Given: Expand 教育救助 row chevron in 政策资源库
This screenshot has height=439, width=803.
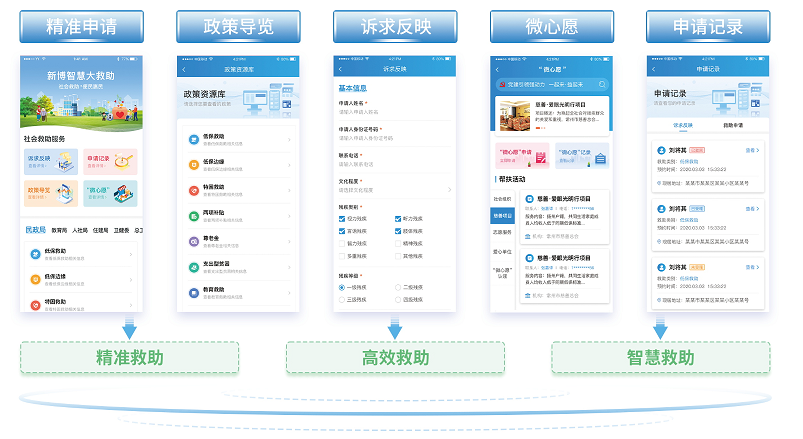Looking at the screenshot, I should (289, 292).
